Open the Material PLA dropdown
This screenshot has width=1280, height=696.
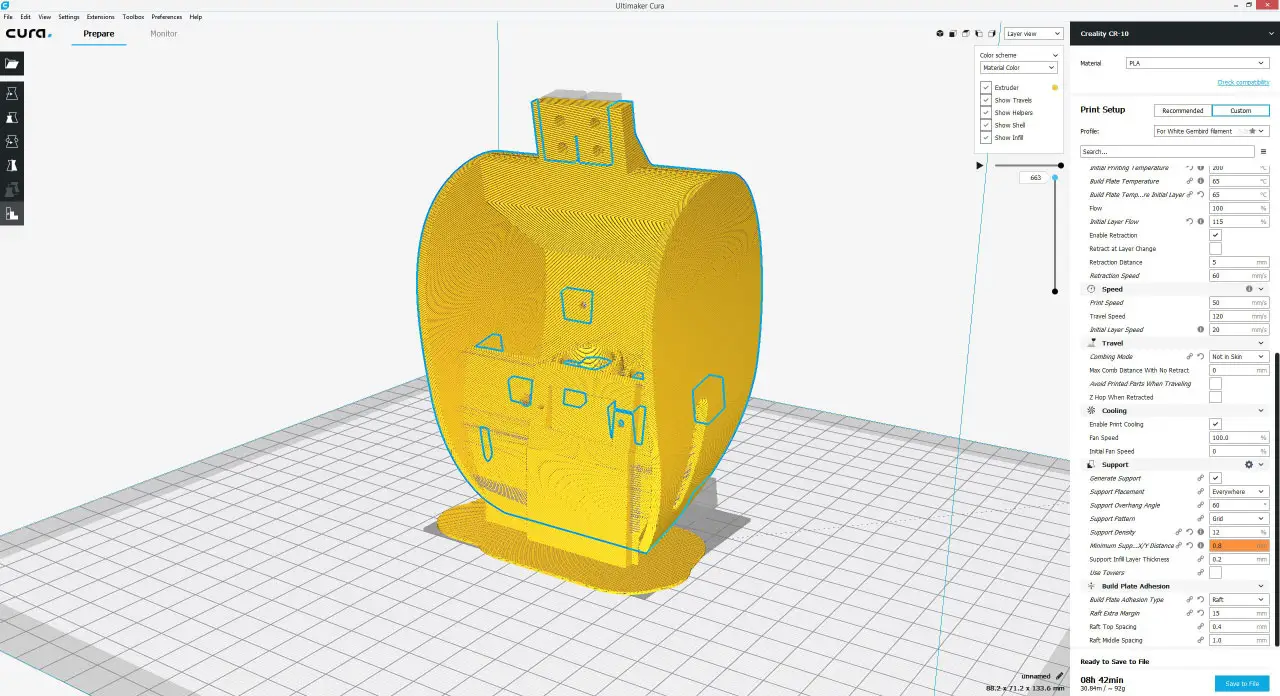click(x=1197, y=63)
